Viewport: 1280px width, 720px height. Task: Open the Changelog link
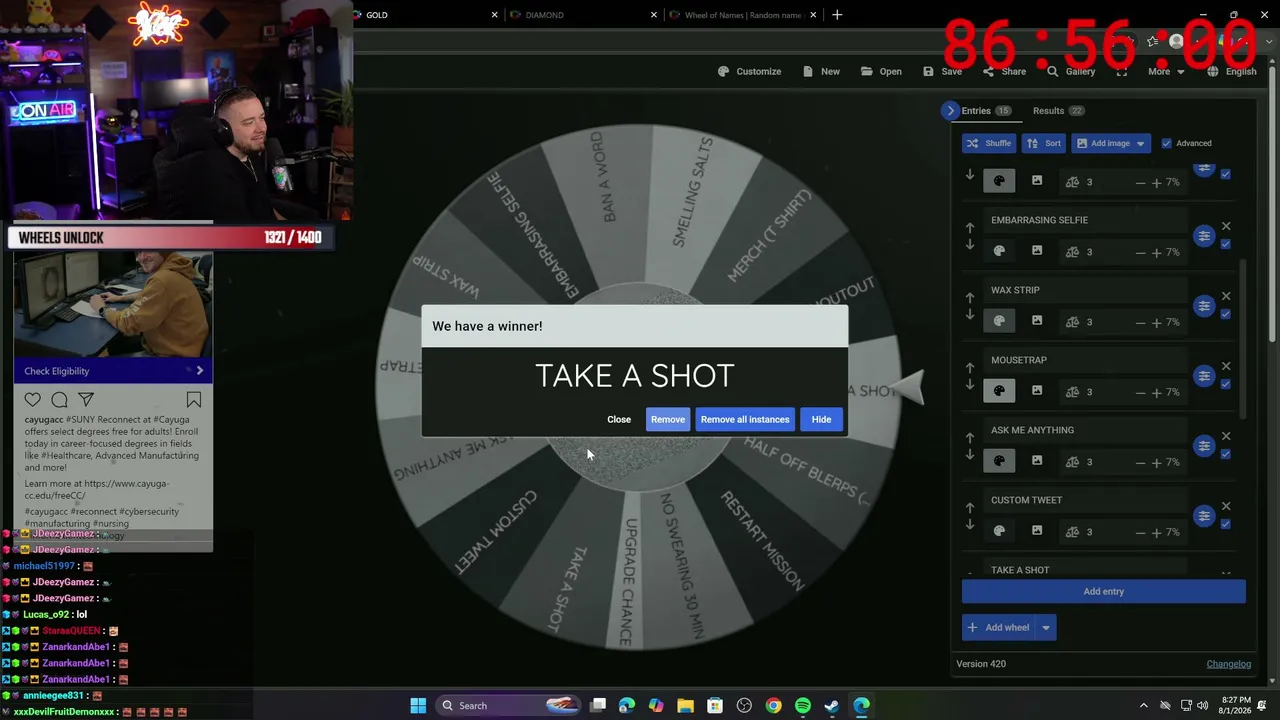pyautogui.click(x=1229, y=664)
